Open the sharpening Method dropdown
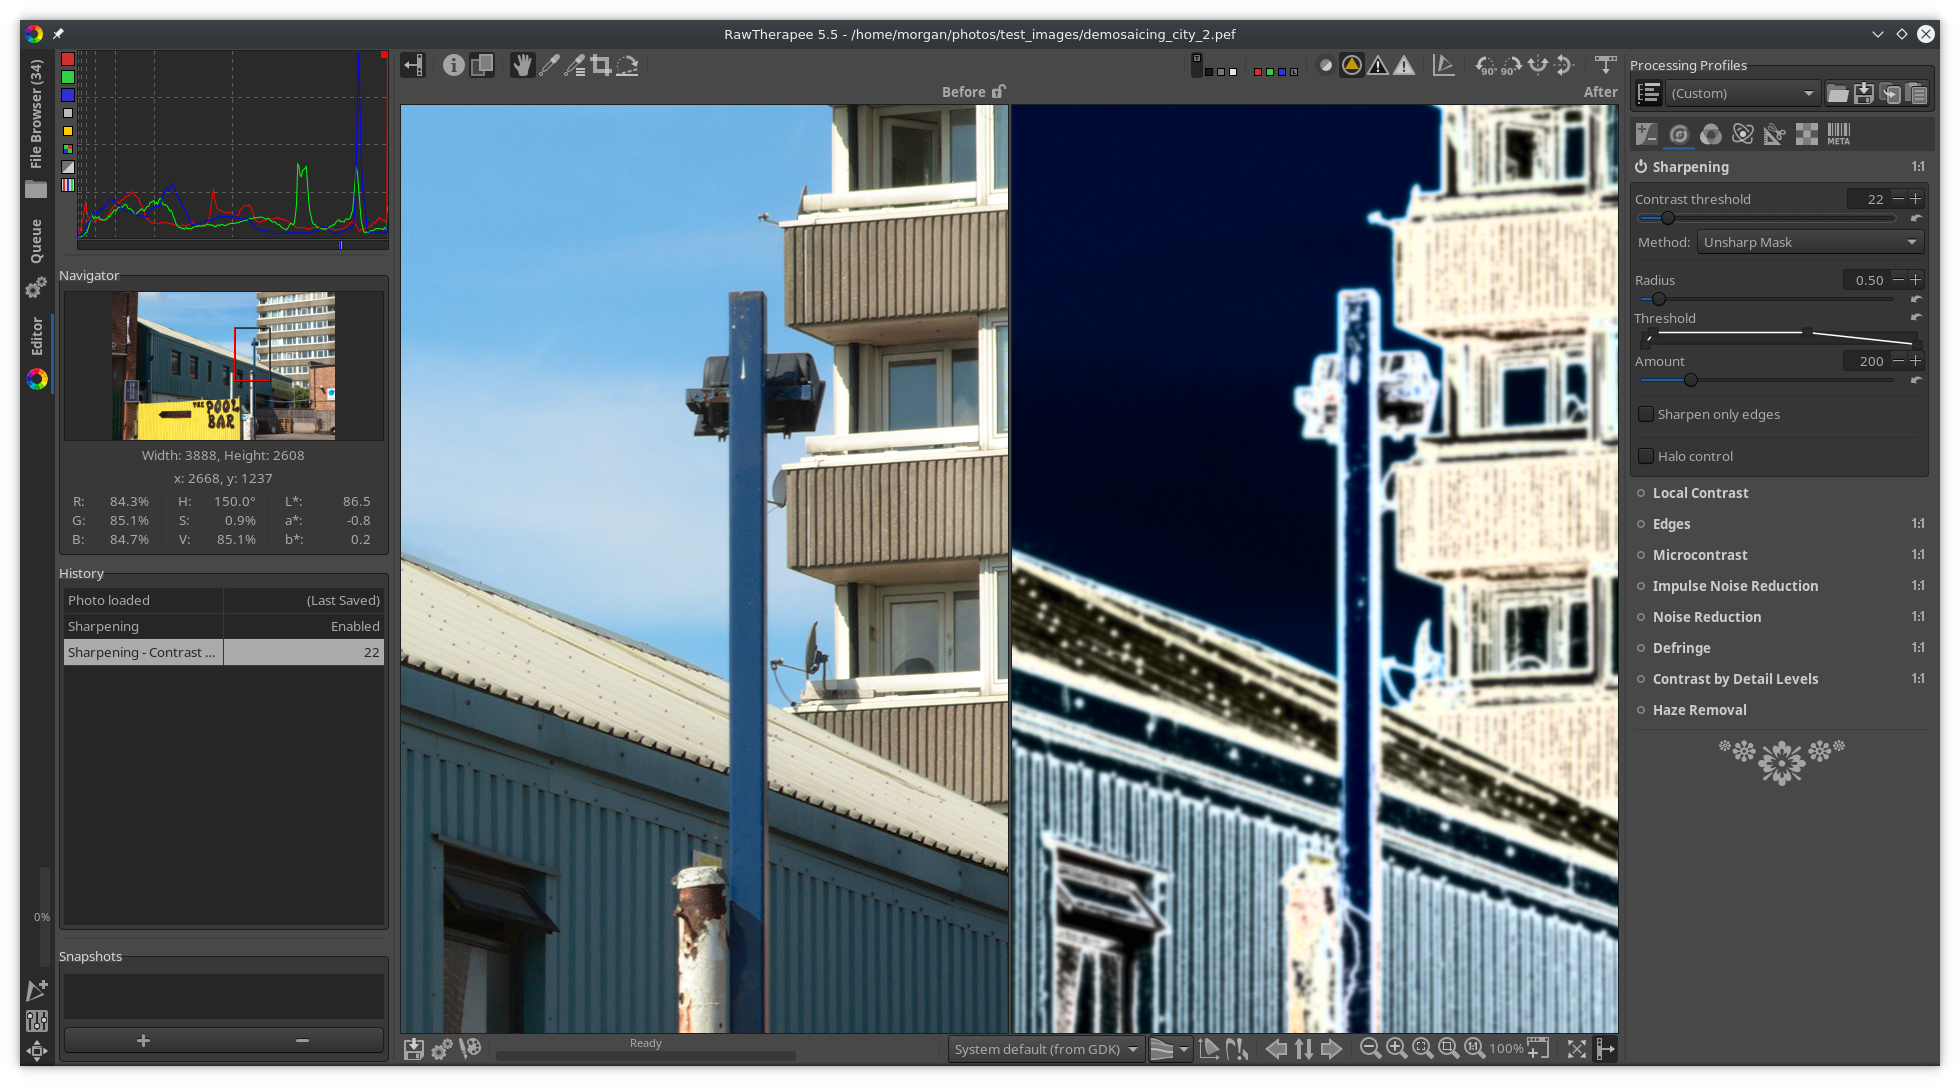 (1809, 242)
